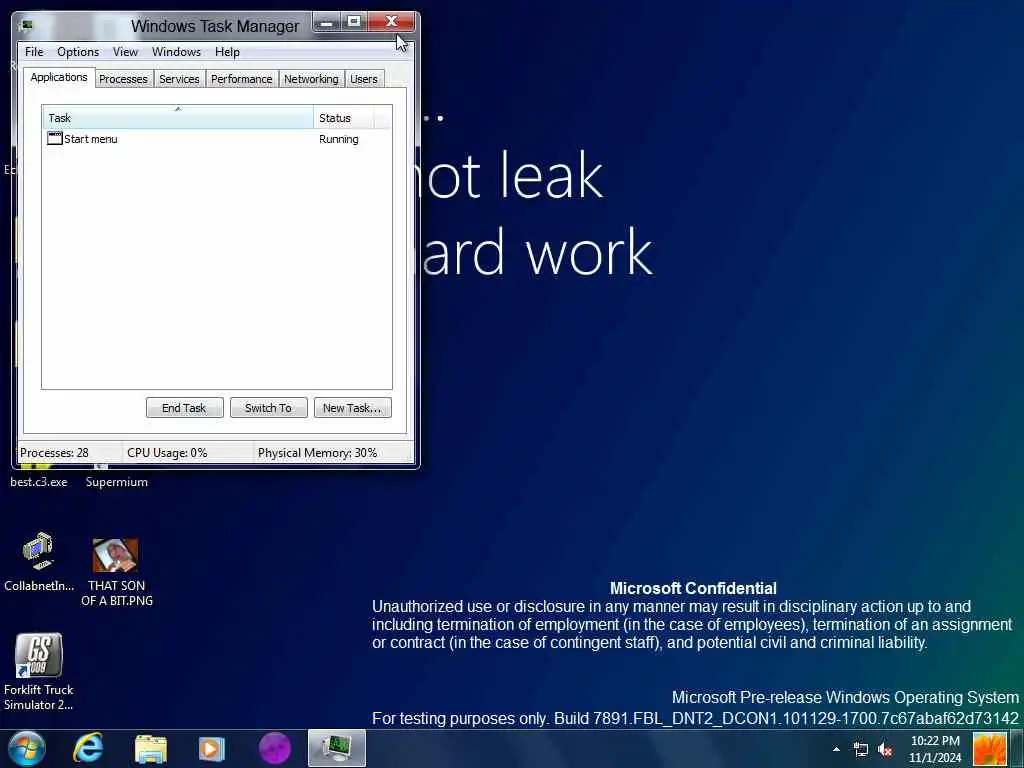The image size is (1024, 768).
Task: Launch Internet Explorer from the taskbar
Action: tap(88, 748)
